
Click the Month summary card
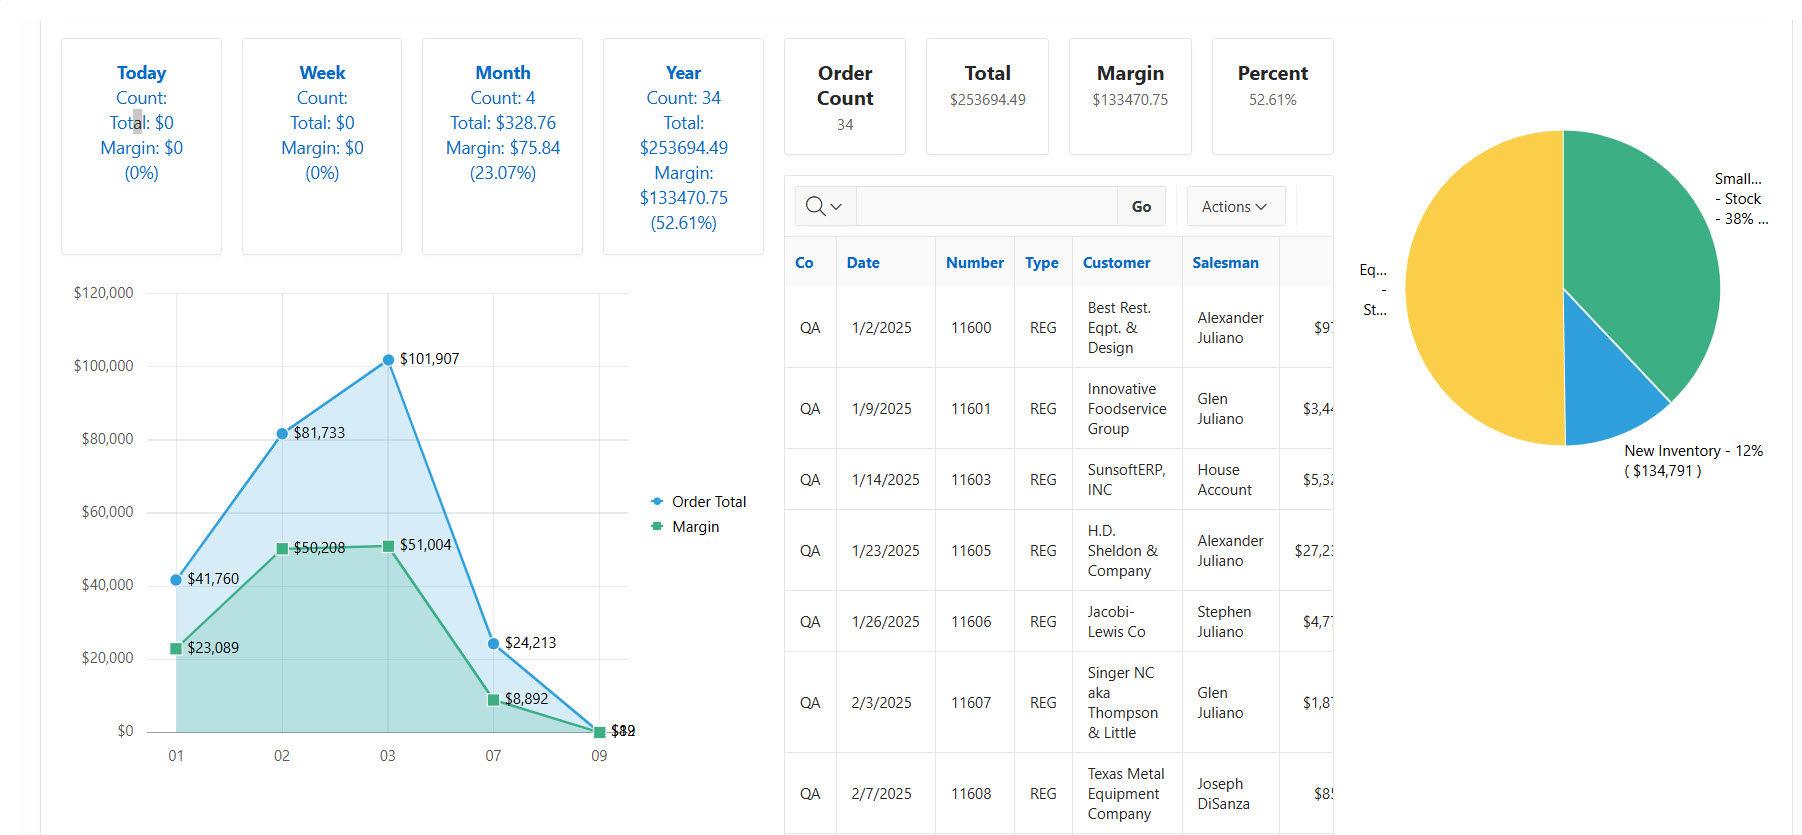pos(502,146)
